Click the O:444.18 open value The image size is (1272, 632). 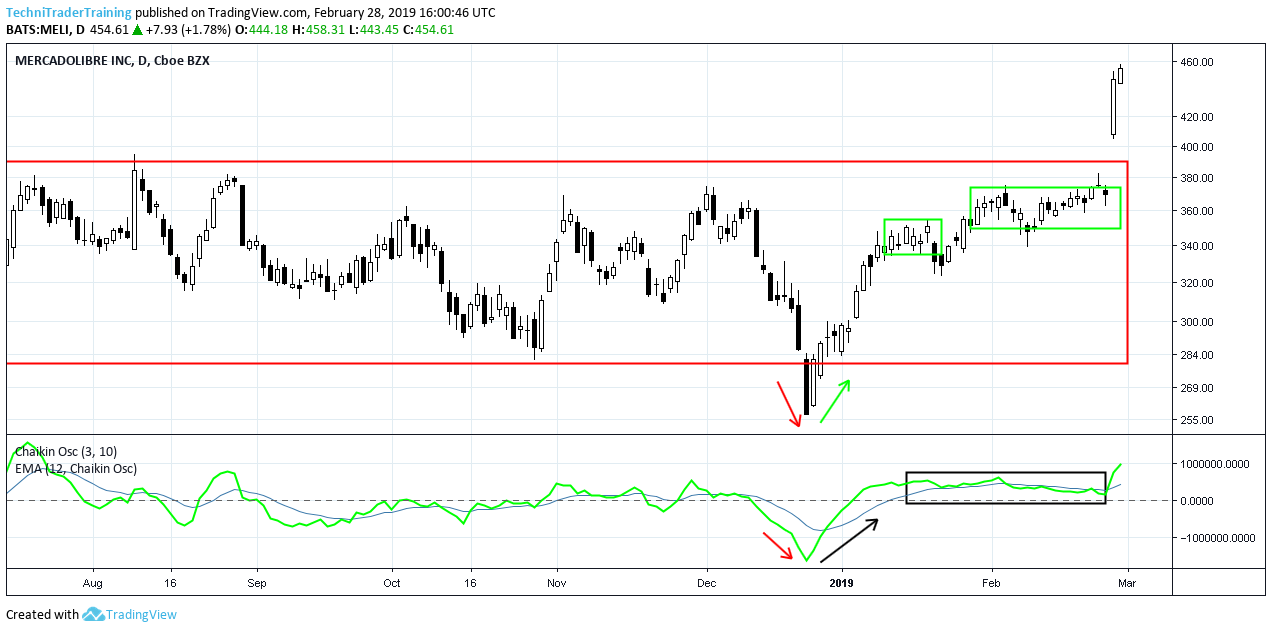tap(262, 30)
